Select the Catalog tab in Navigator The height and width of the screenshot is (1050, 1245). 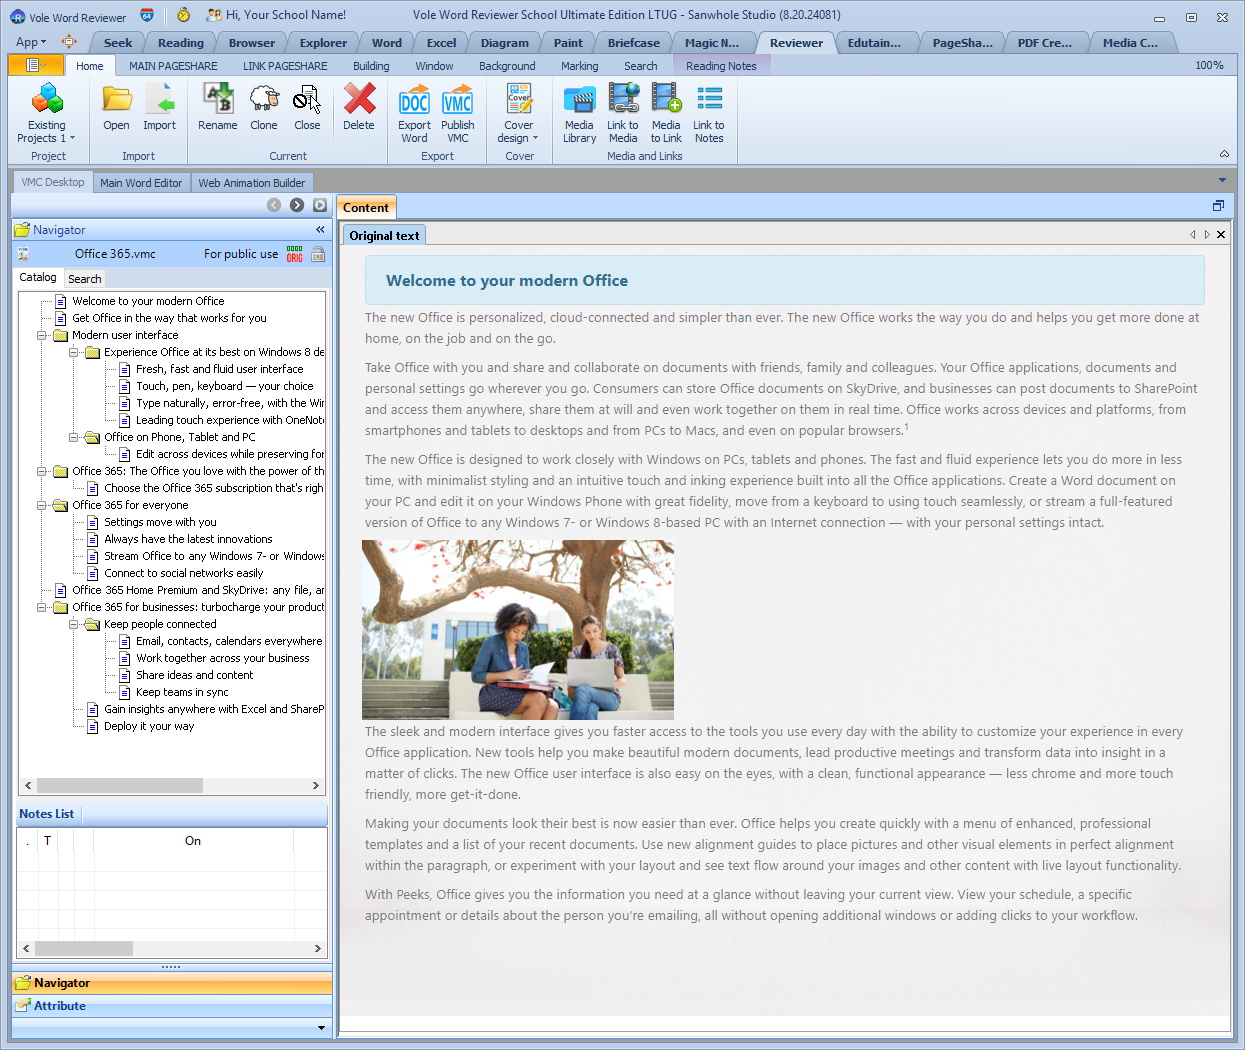pyautogui.click(x=38, y=278)
